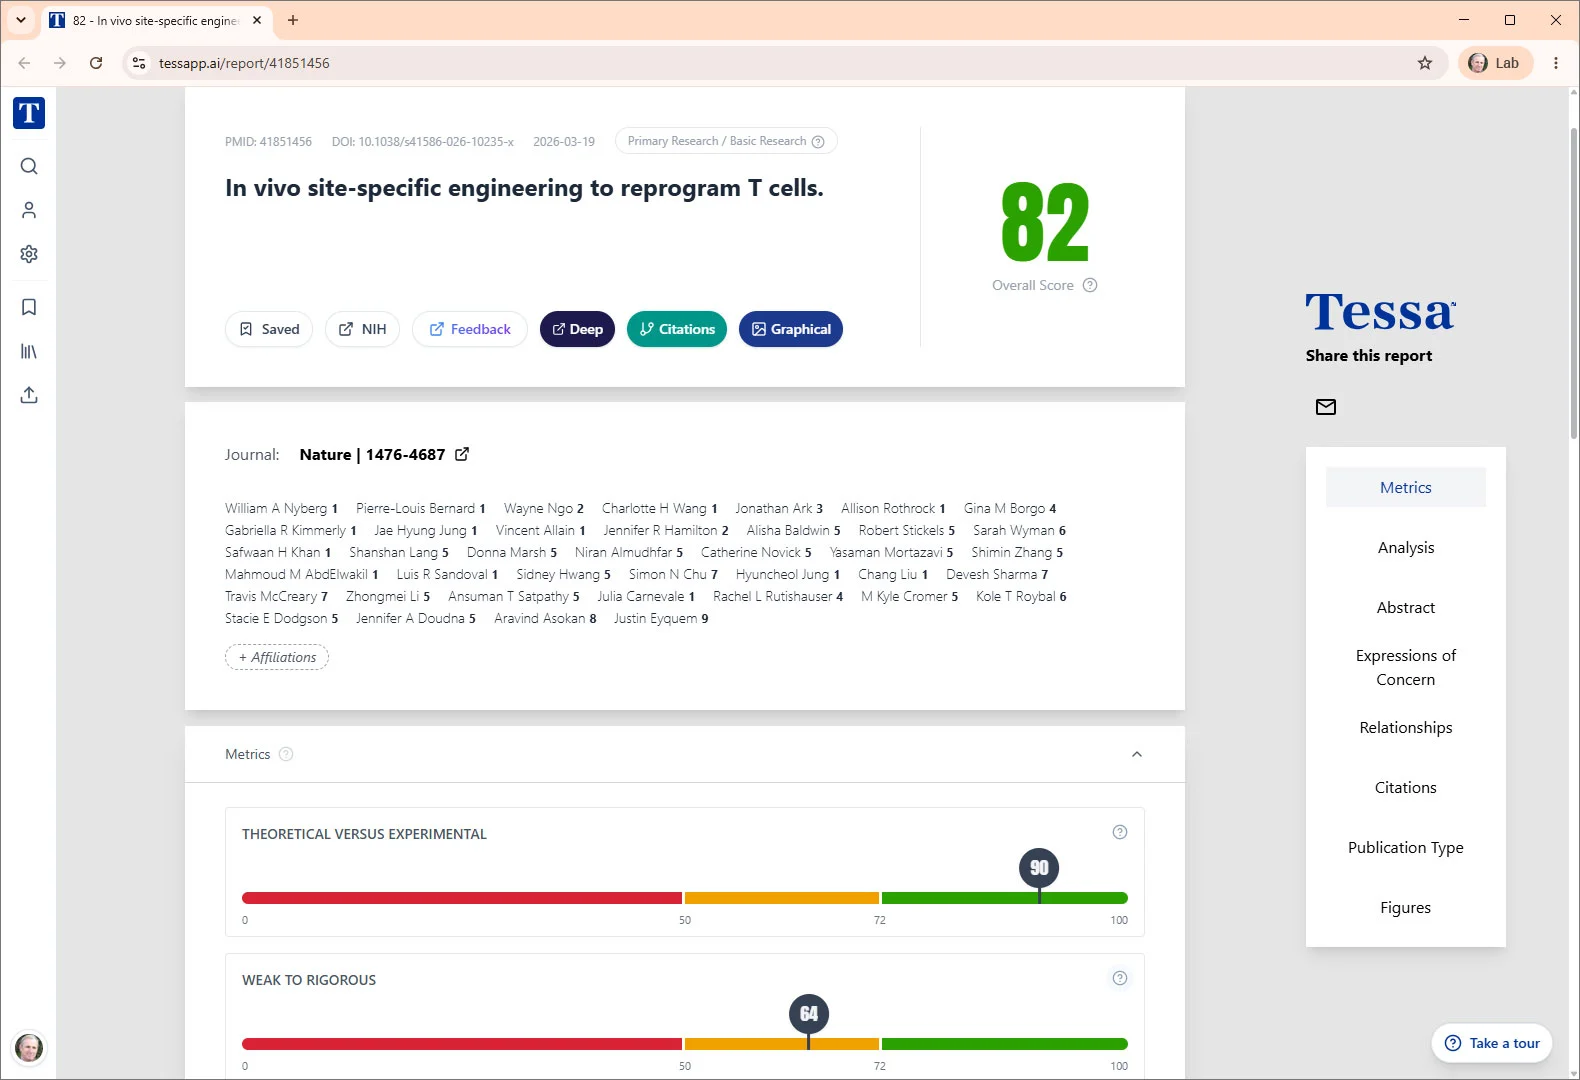1580x1080 pixels.
Task: Reload the page in browser
Action: point(96,63)
